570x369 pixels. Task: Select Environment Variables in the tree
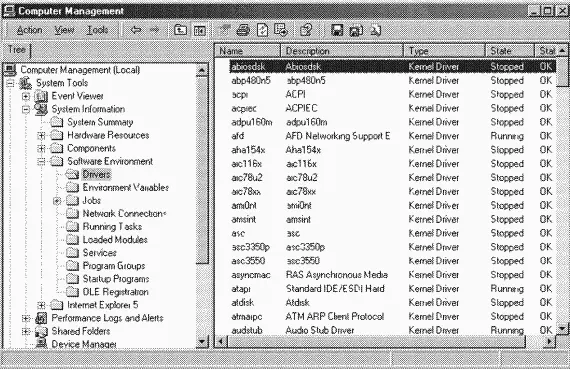click(x=125, y=188)
